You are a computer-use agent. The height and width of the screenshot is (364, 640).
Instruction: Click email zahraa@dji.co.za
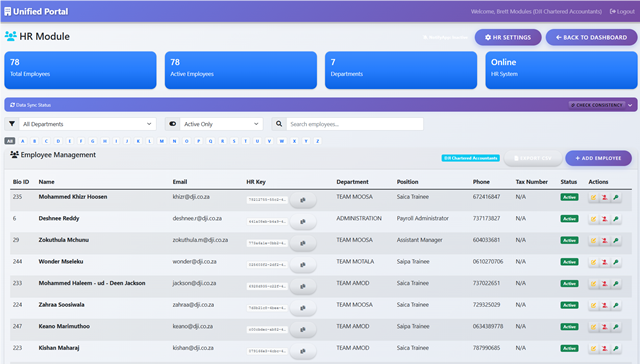tap(193, 304)
